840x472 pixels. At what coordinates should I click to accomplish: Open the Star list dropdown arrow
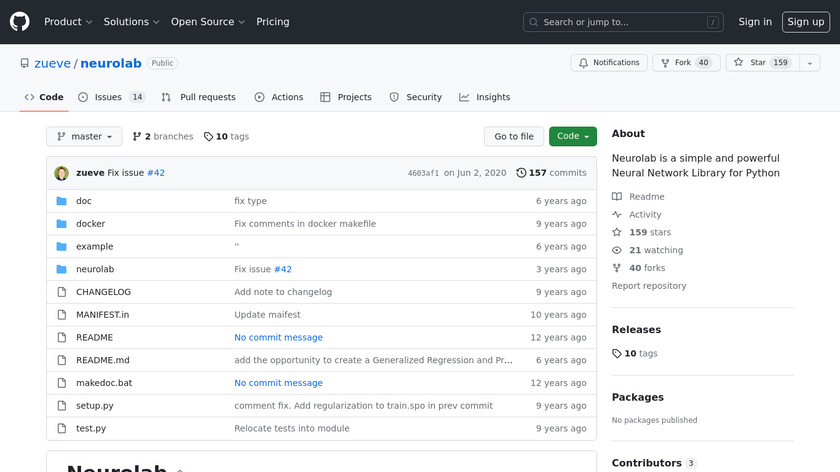[x=809, y=63]
